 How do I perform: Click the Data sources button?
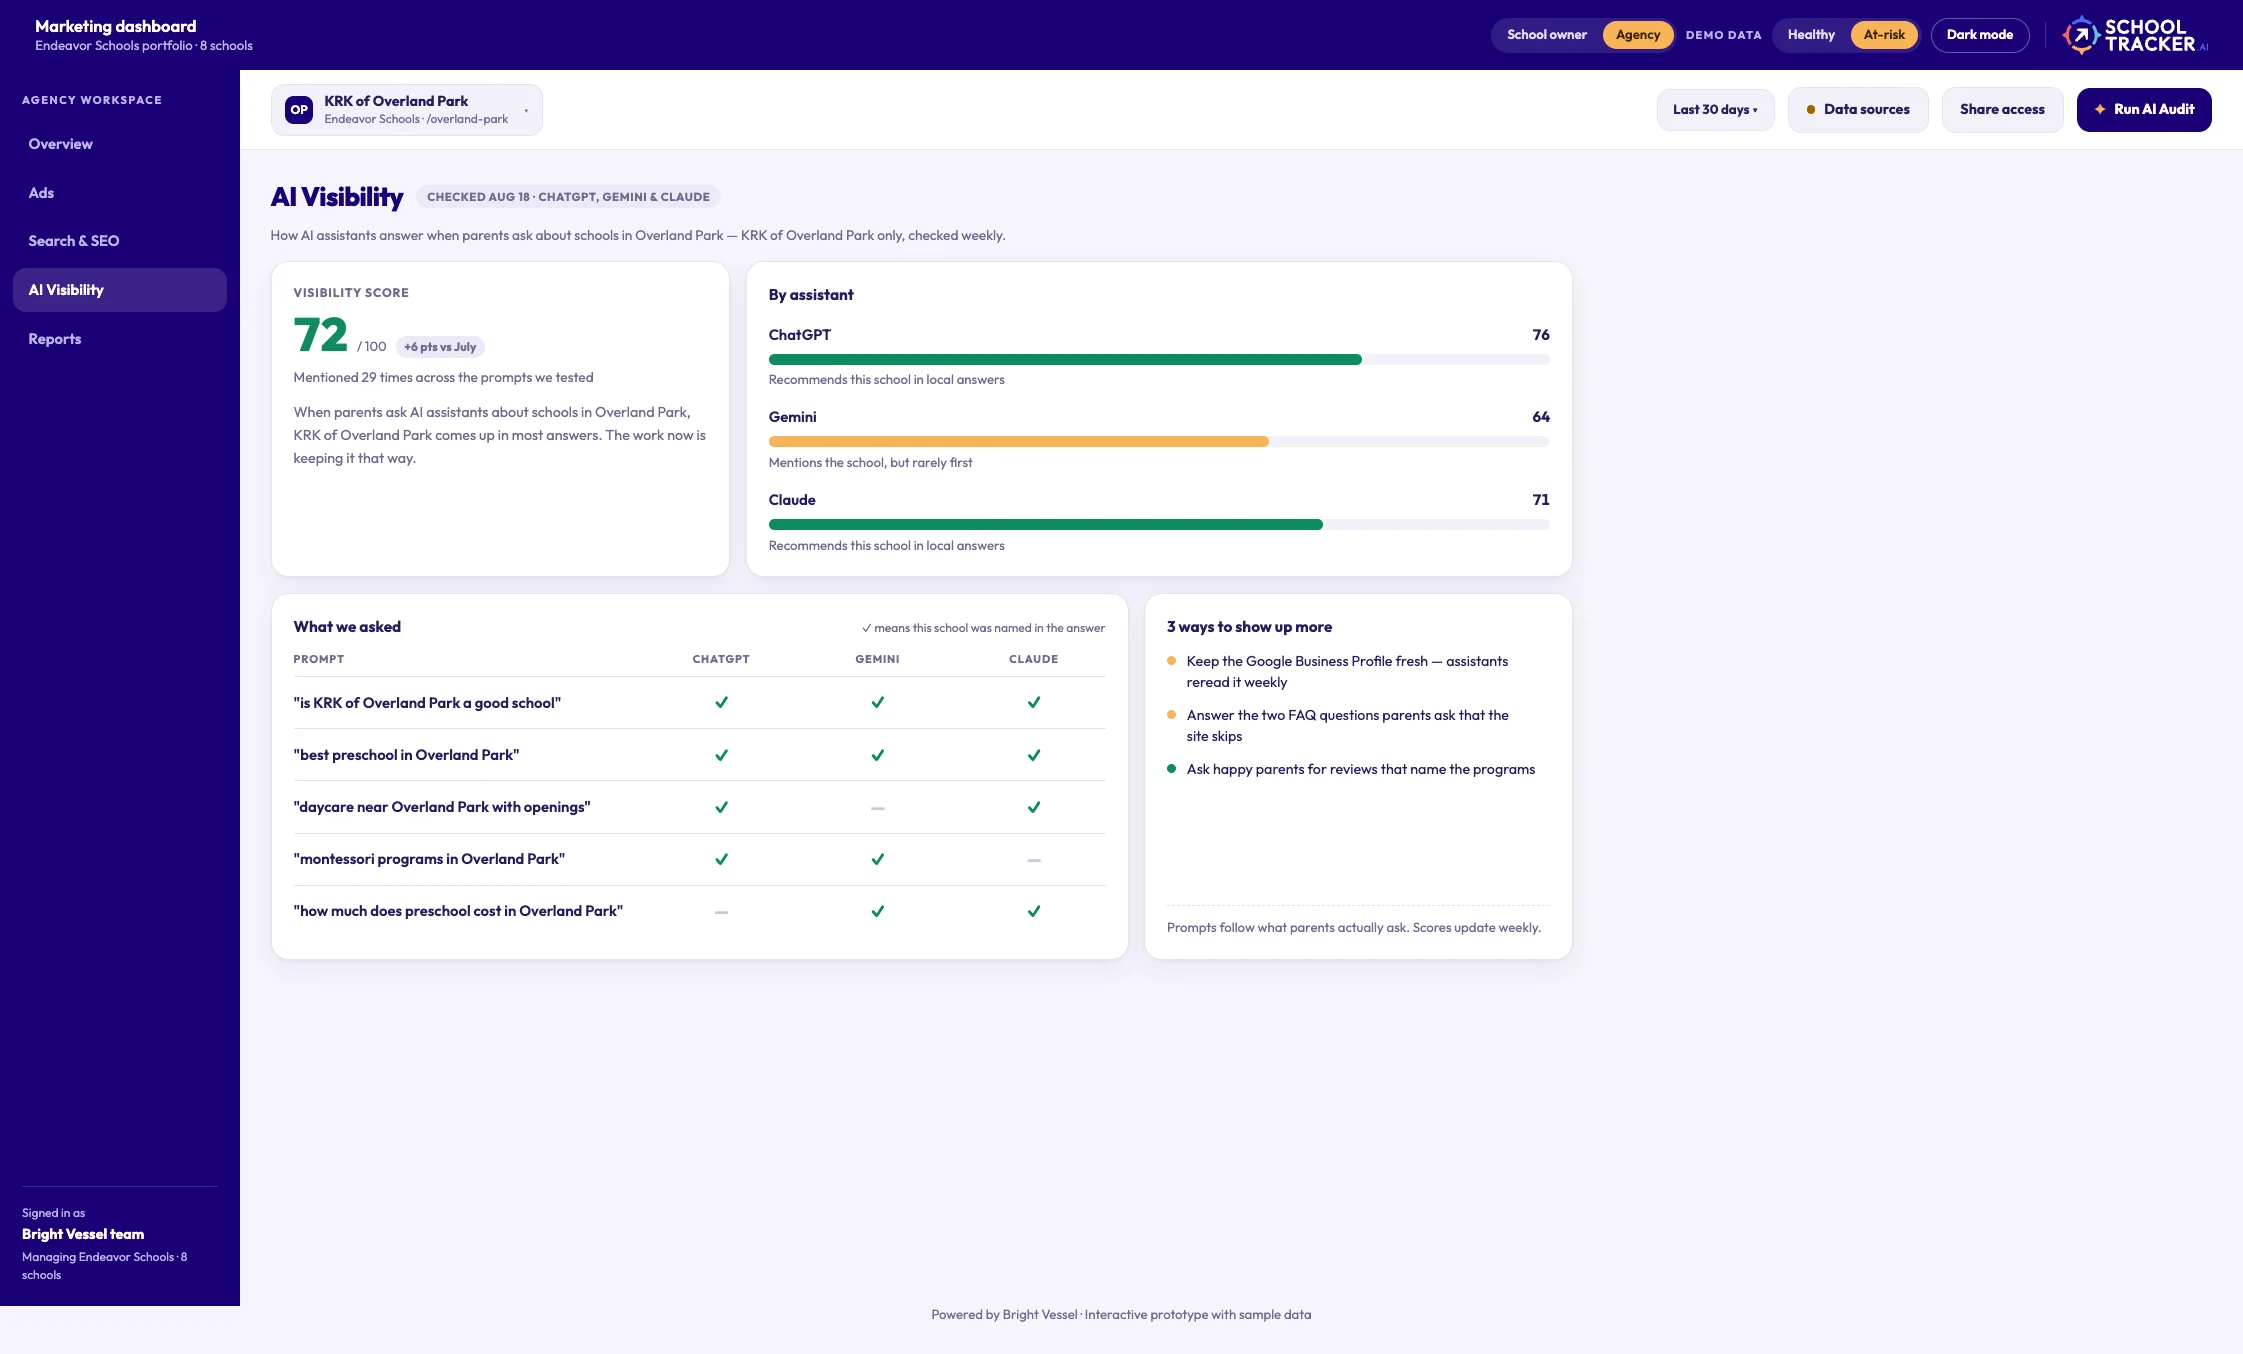(x=1858, y=110)
